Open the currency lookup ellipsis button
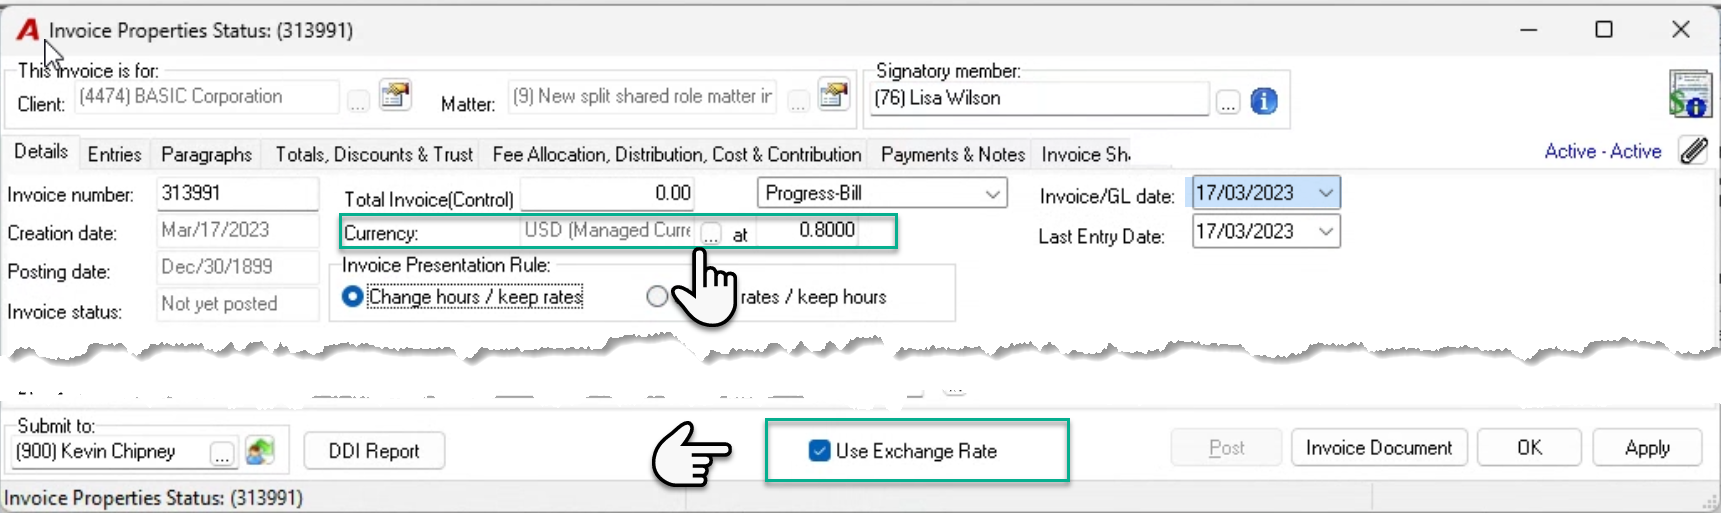1721x513 pixels. pos(710,234)
